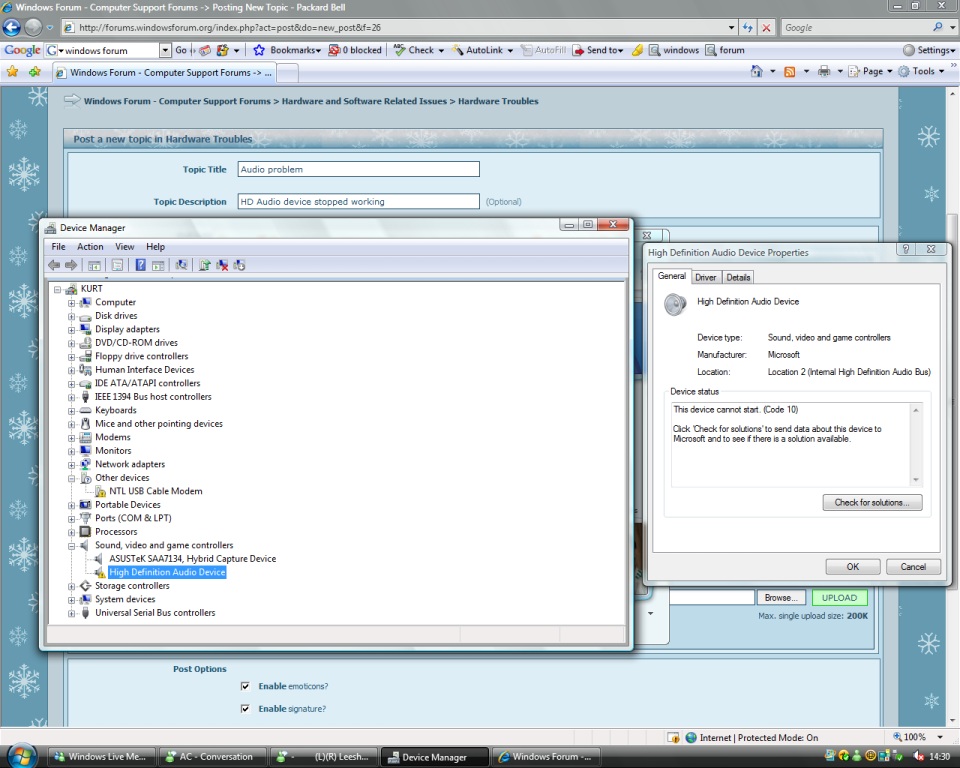Select the NTL USB Cable Modem device
Viewport: 960px width, 768px height.
click(x=156, y=491)
